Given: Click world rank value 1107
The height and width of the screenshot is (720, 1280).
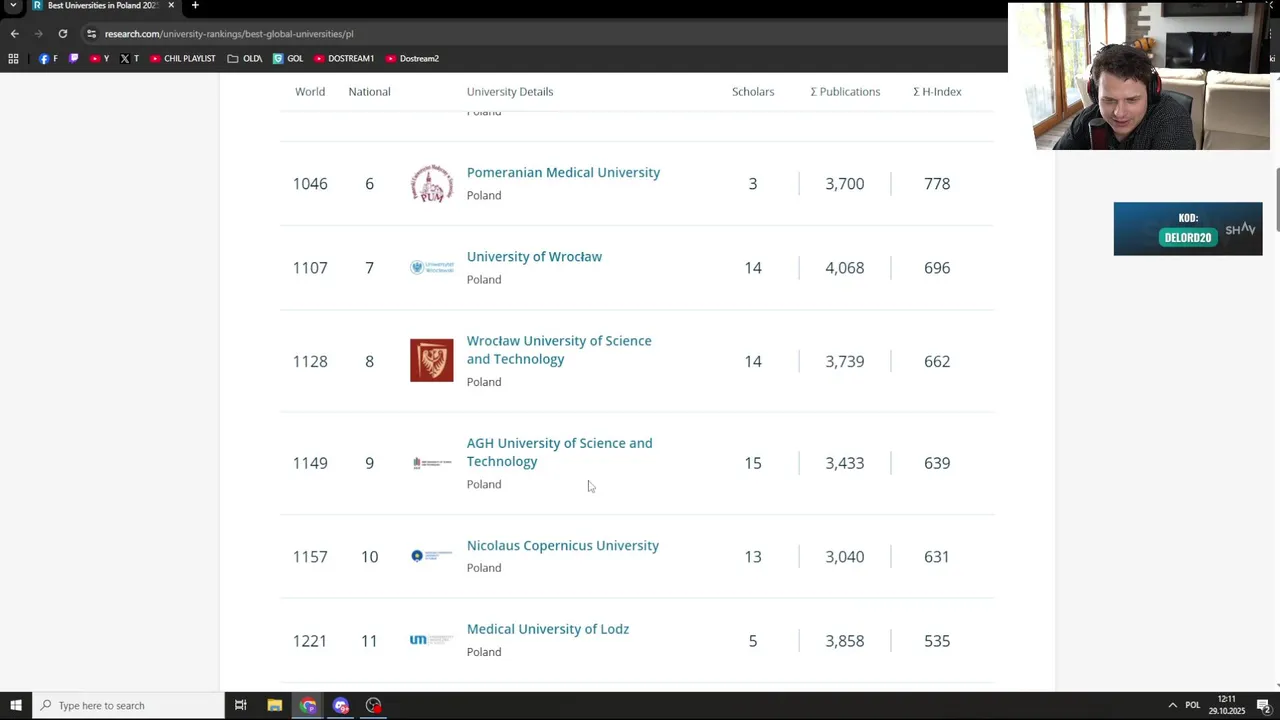Looking at the screenshot, I should pos(310,268).
